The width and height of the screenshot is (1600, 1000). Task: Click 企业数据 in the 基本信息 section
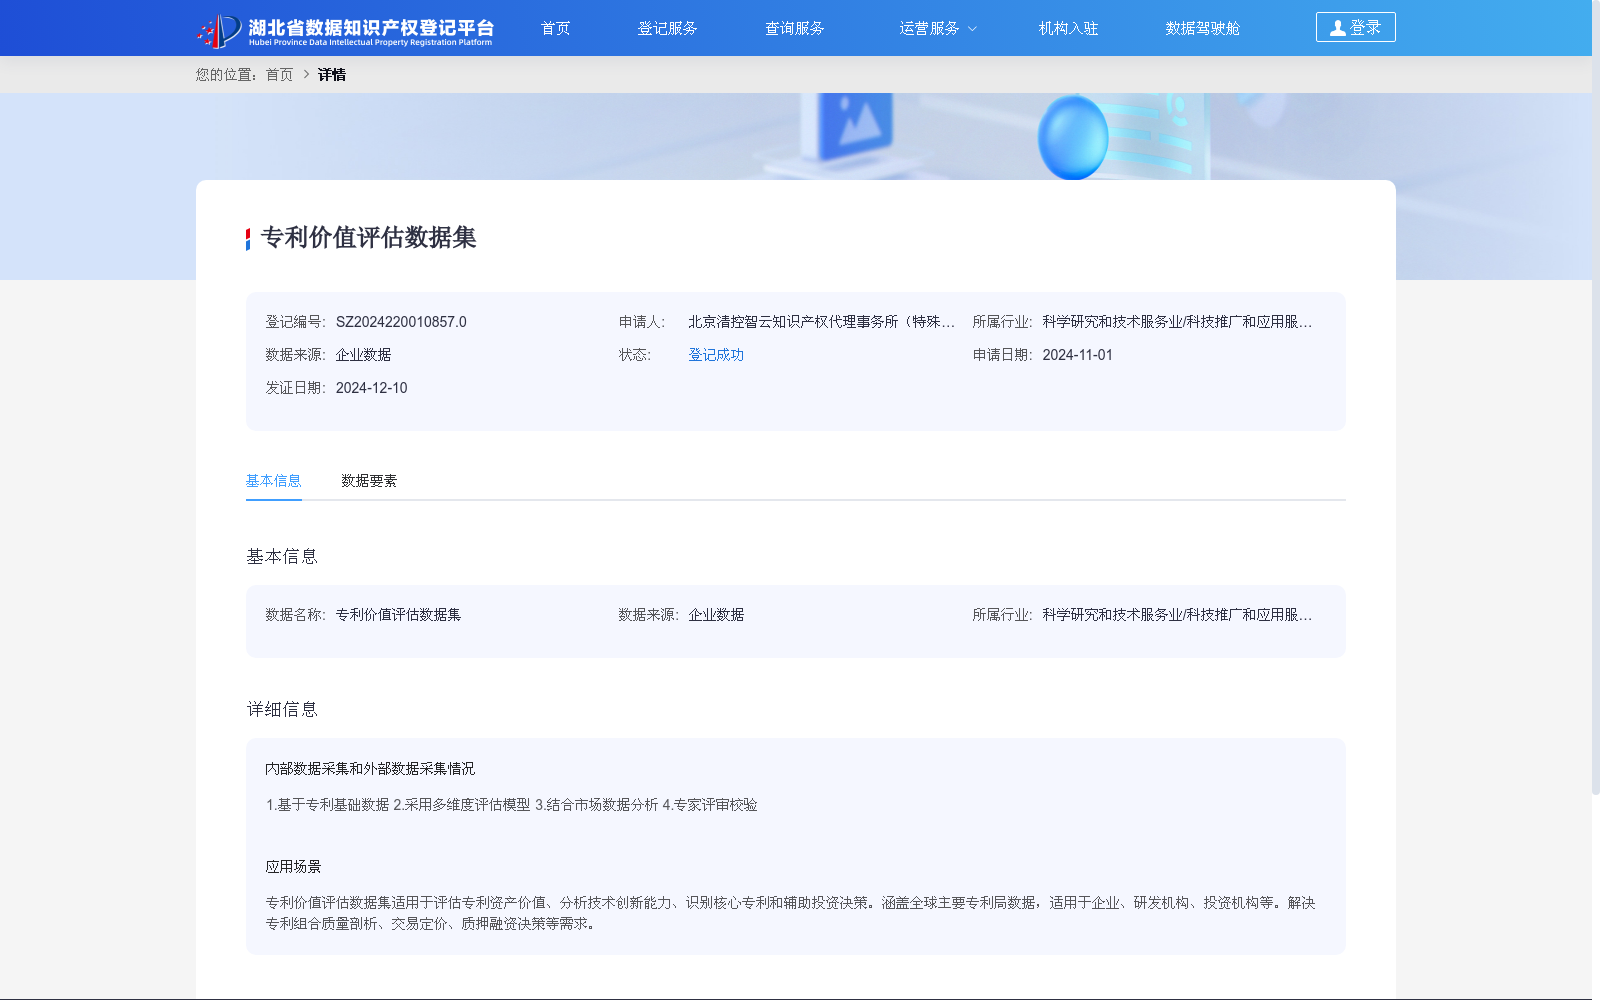tap(716, 615)
